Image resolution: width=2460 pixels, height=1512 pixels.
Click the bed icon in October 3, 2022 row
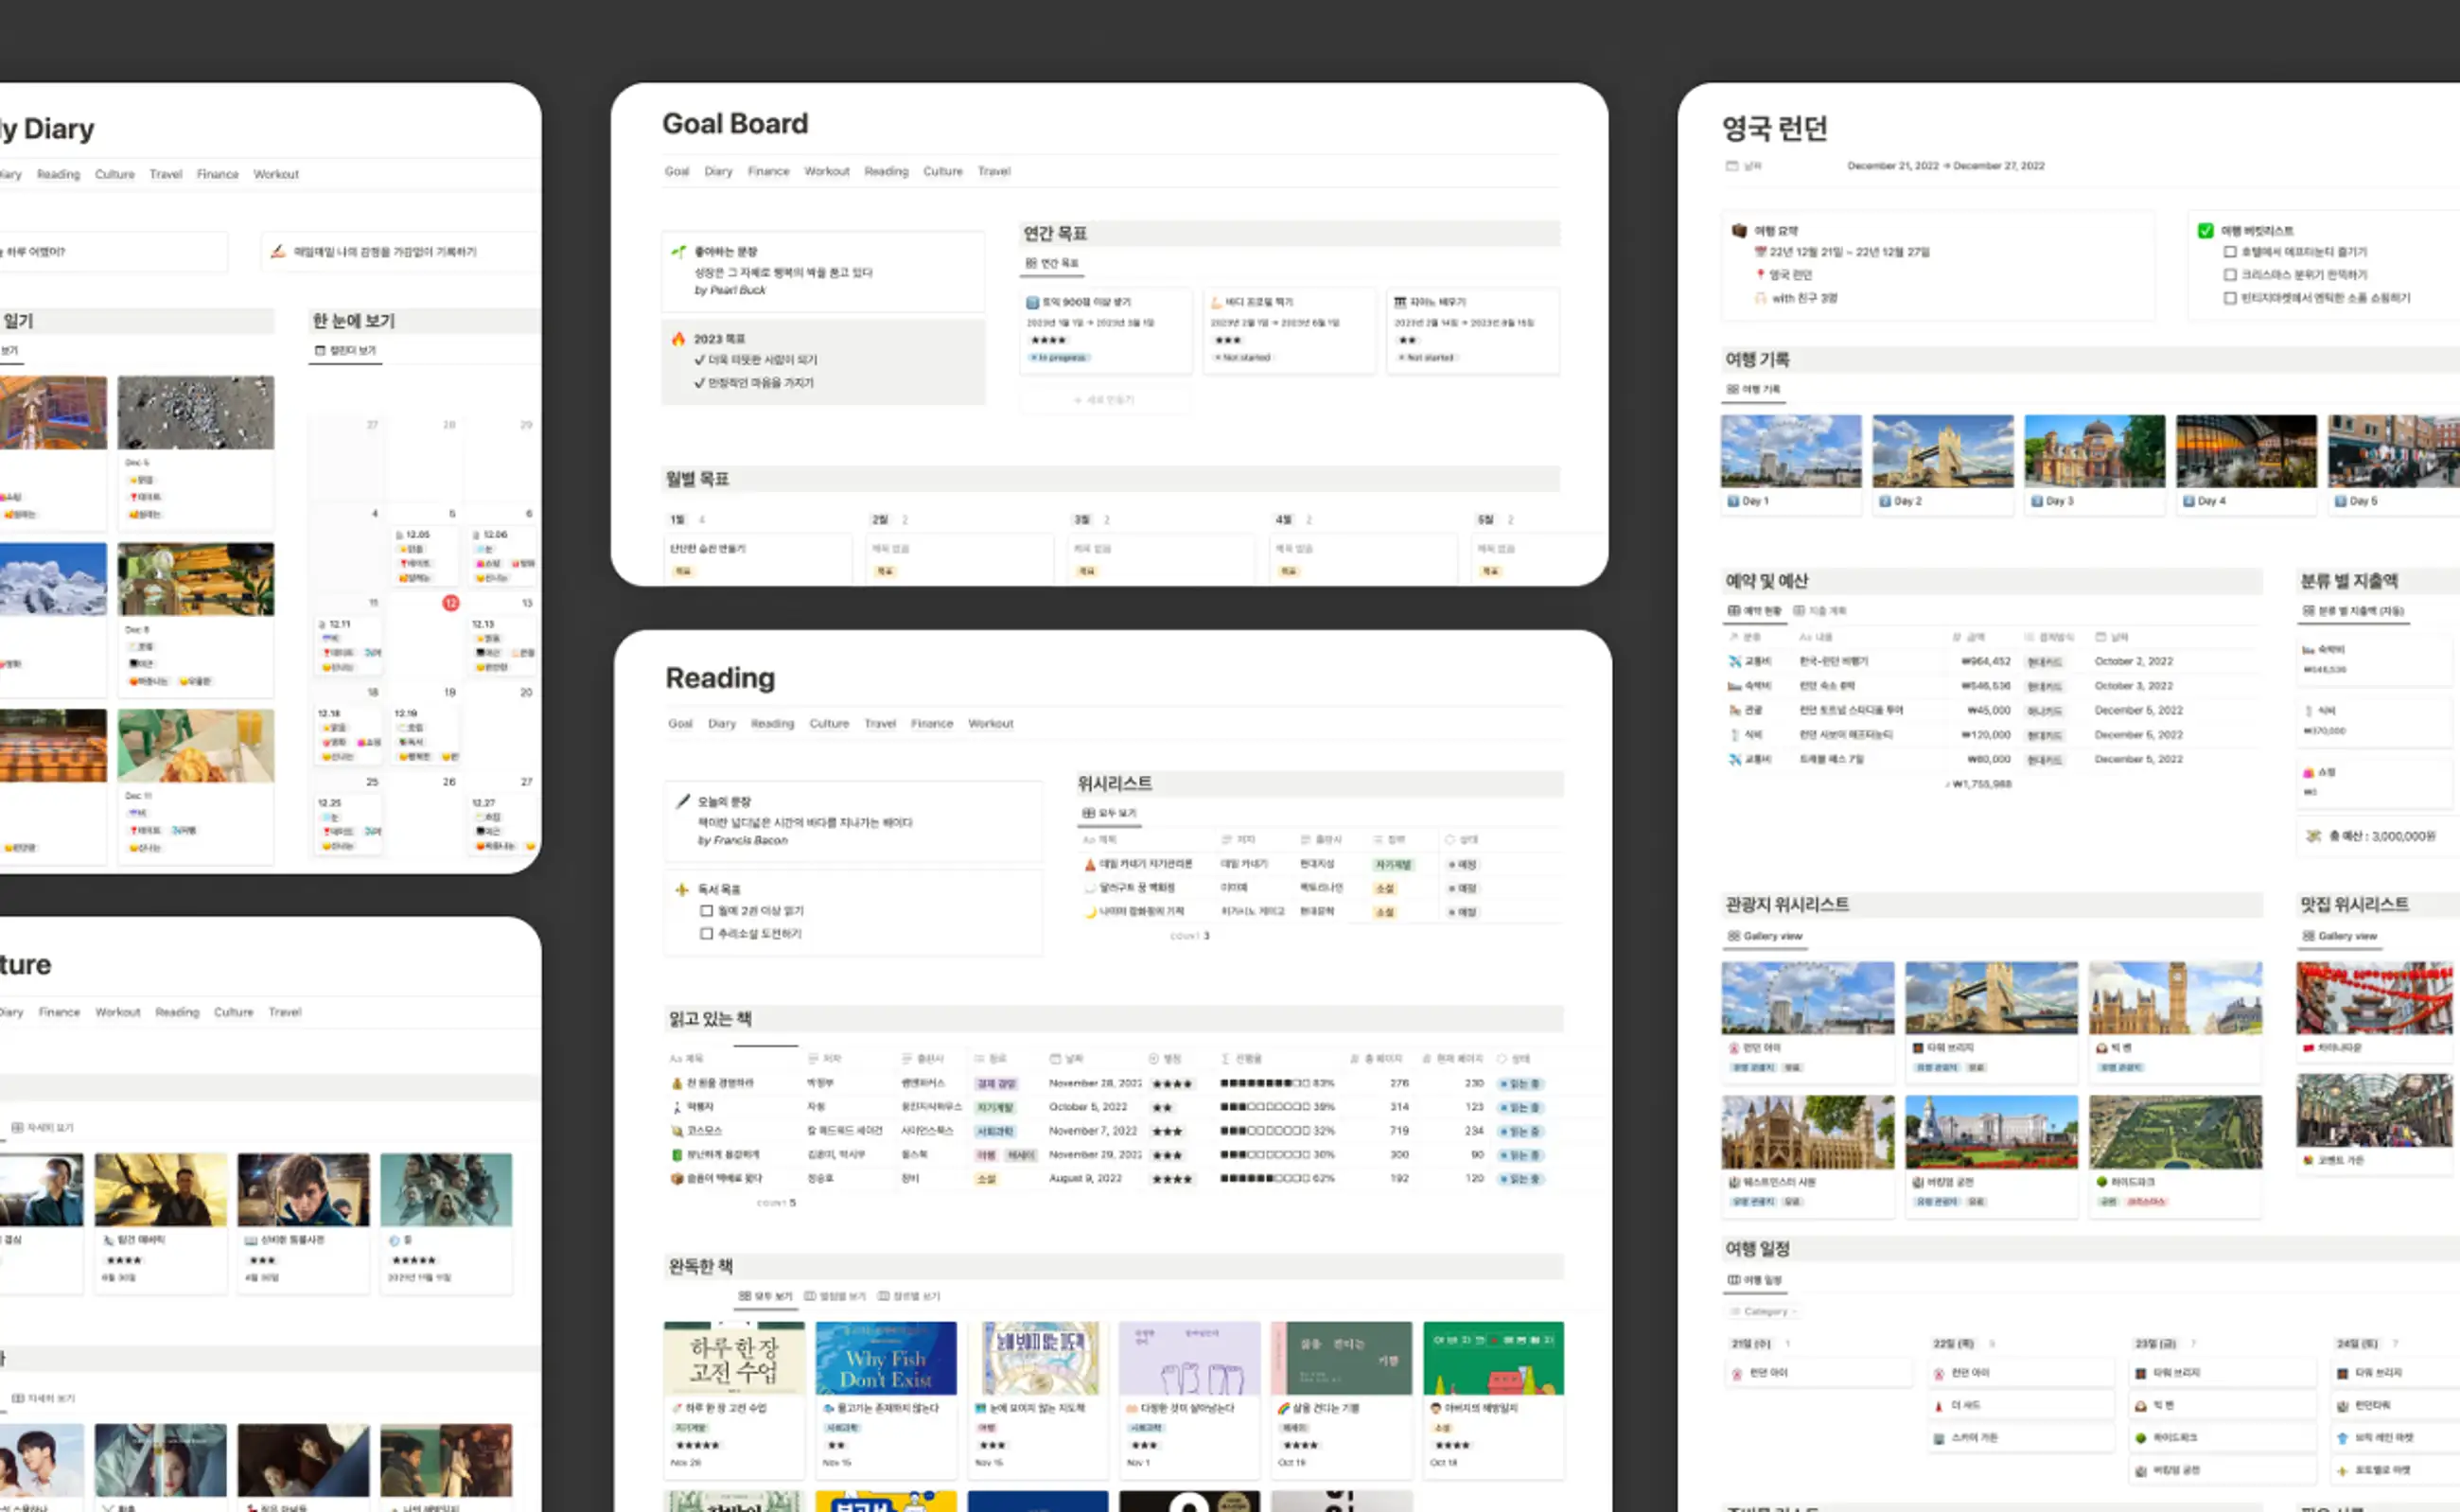click(1734, 686)
